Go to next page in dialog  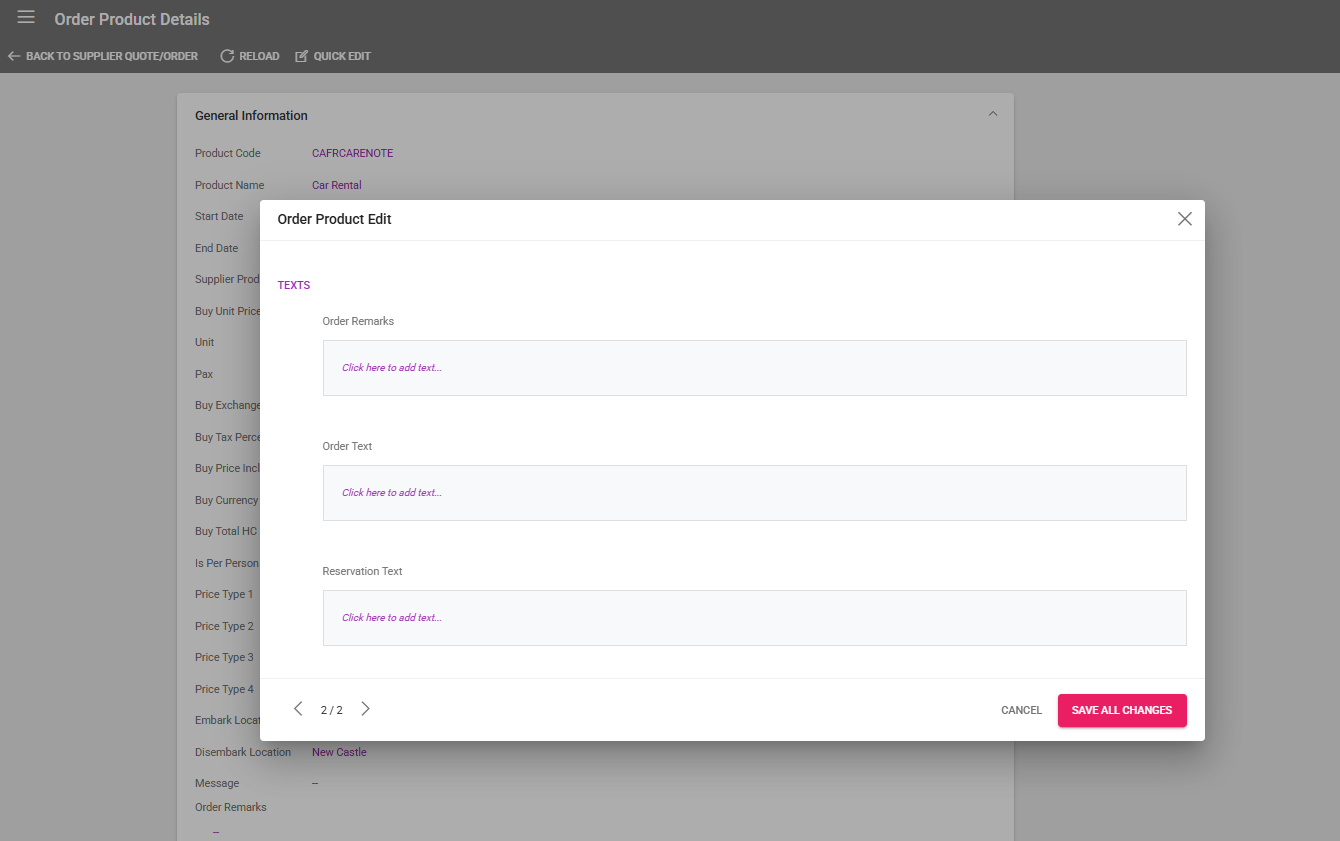click(365, 709)
